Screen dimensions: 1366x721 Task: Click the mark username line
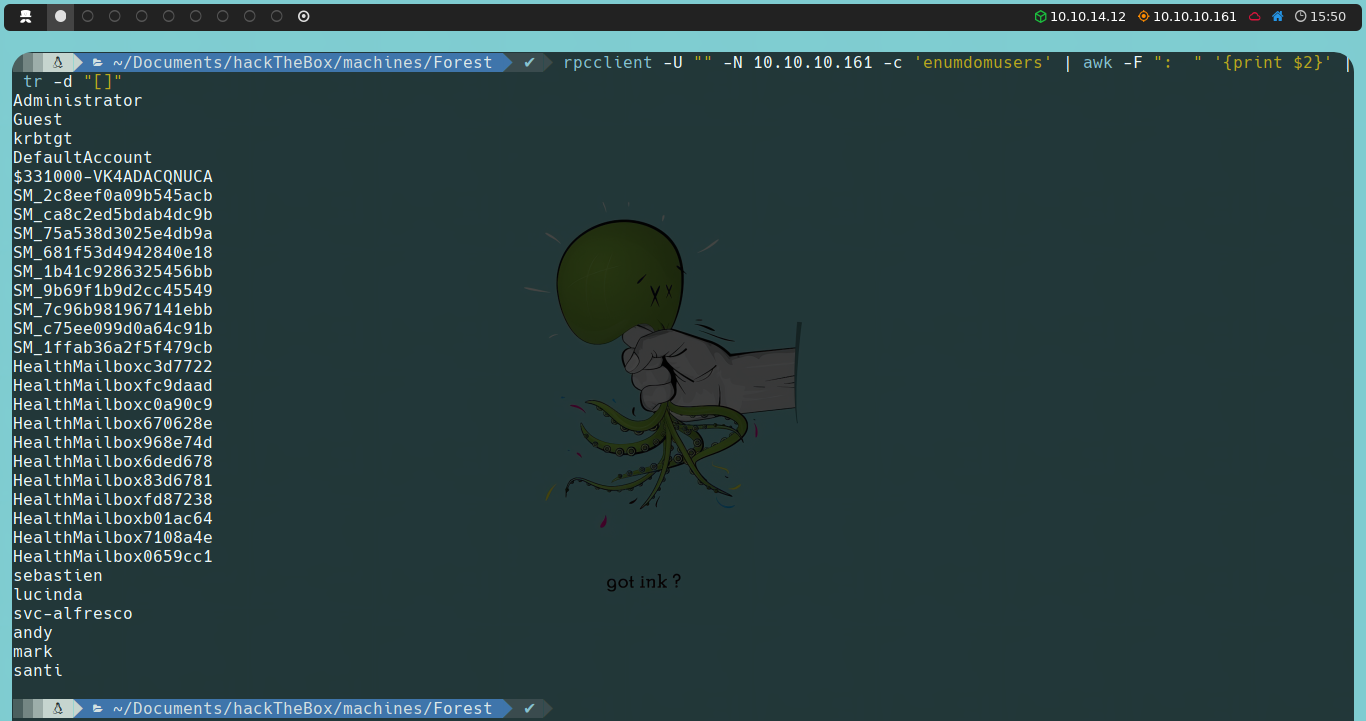(x=33, y=651)
